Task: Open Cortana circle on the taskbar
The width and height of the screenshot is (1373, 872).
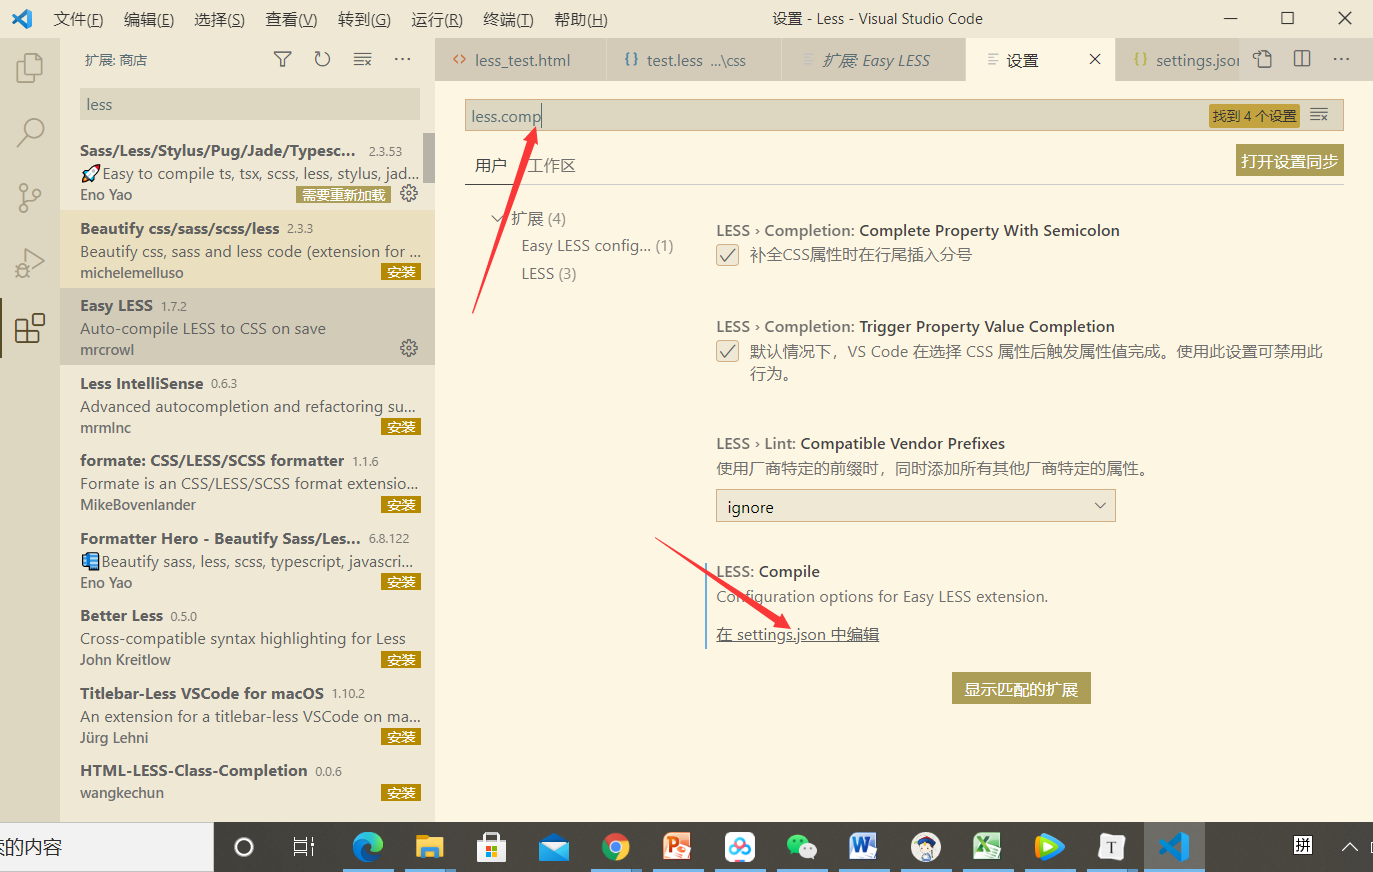Action: pyautogui.click(x=244, y=847)
